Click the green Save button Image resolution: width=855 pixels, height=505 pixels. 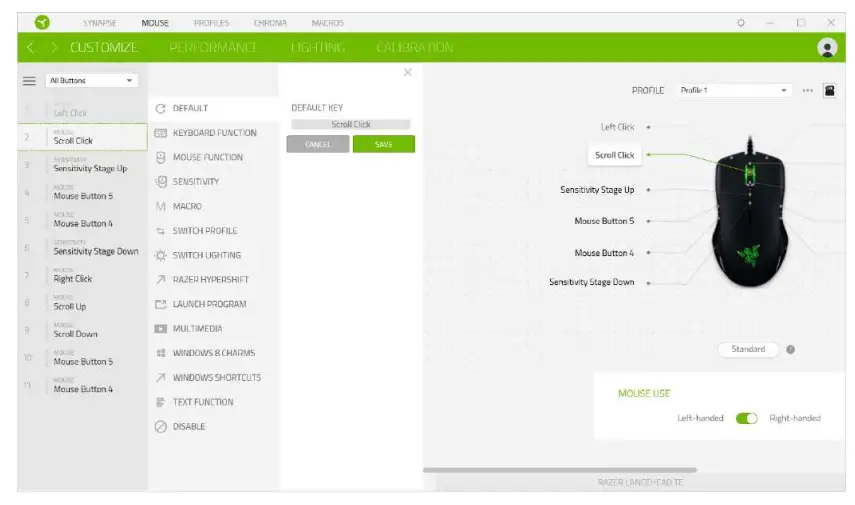click(x=383, y=145)
